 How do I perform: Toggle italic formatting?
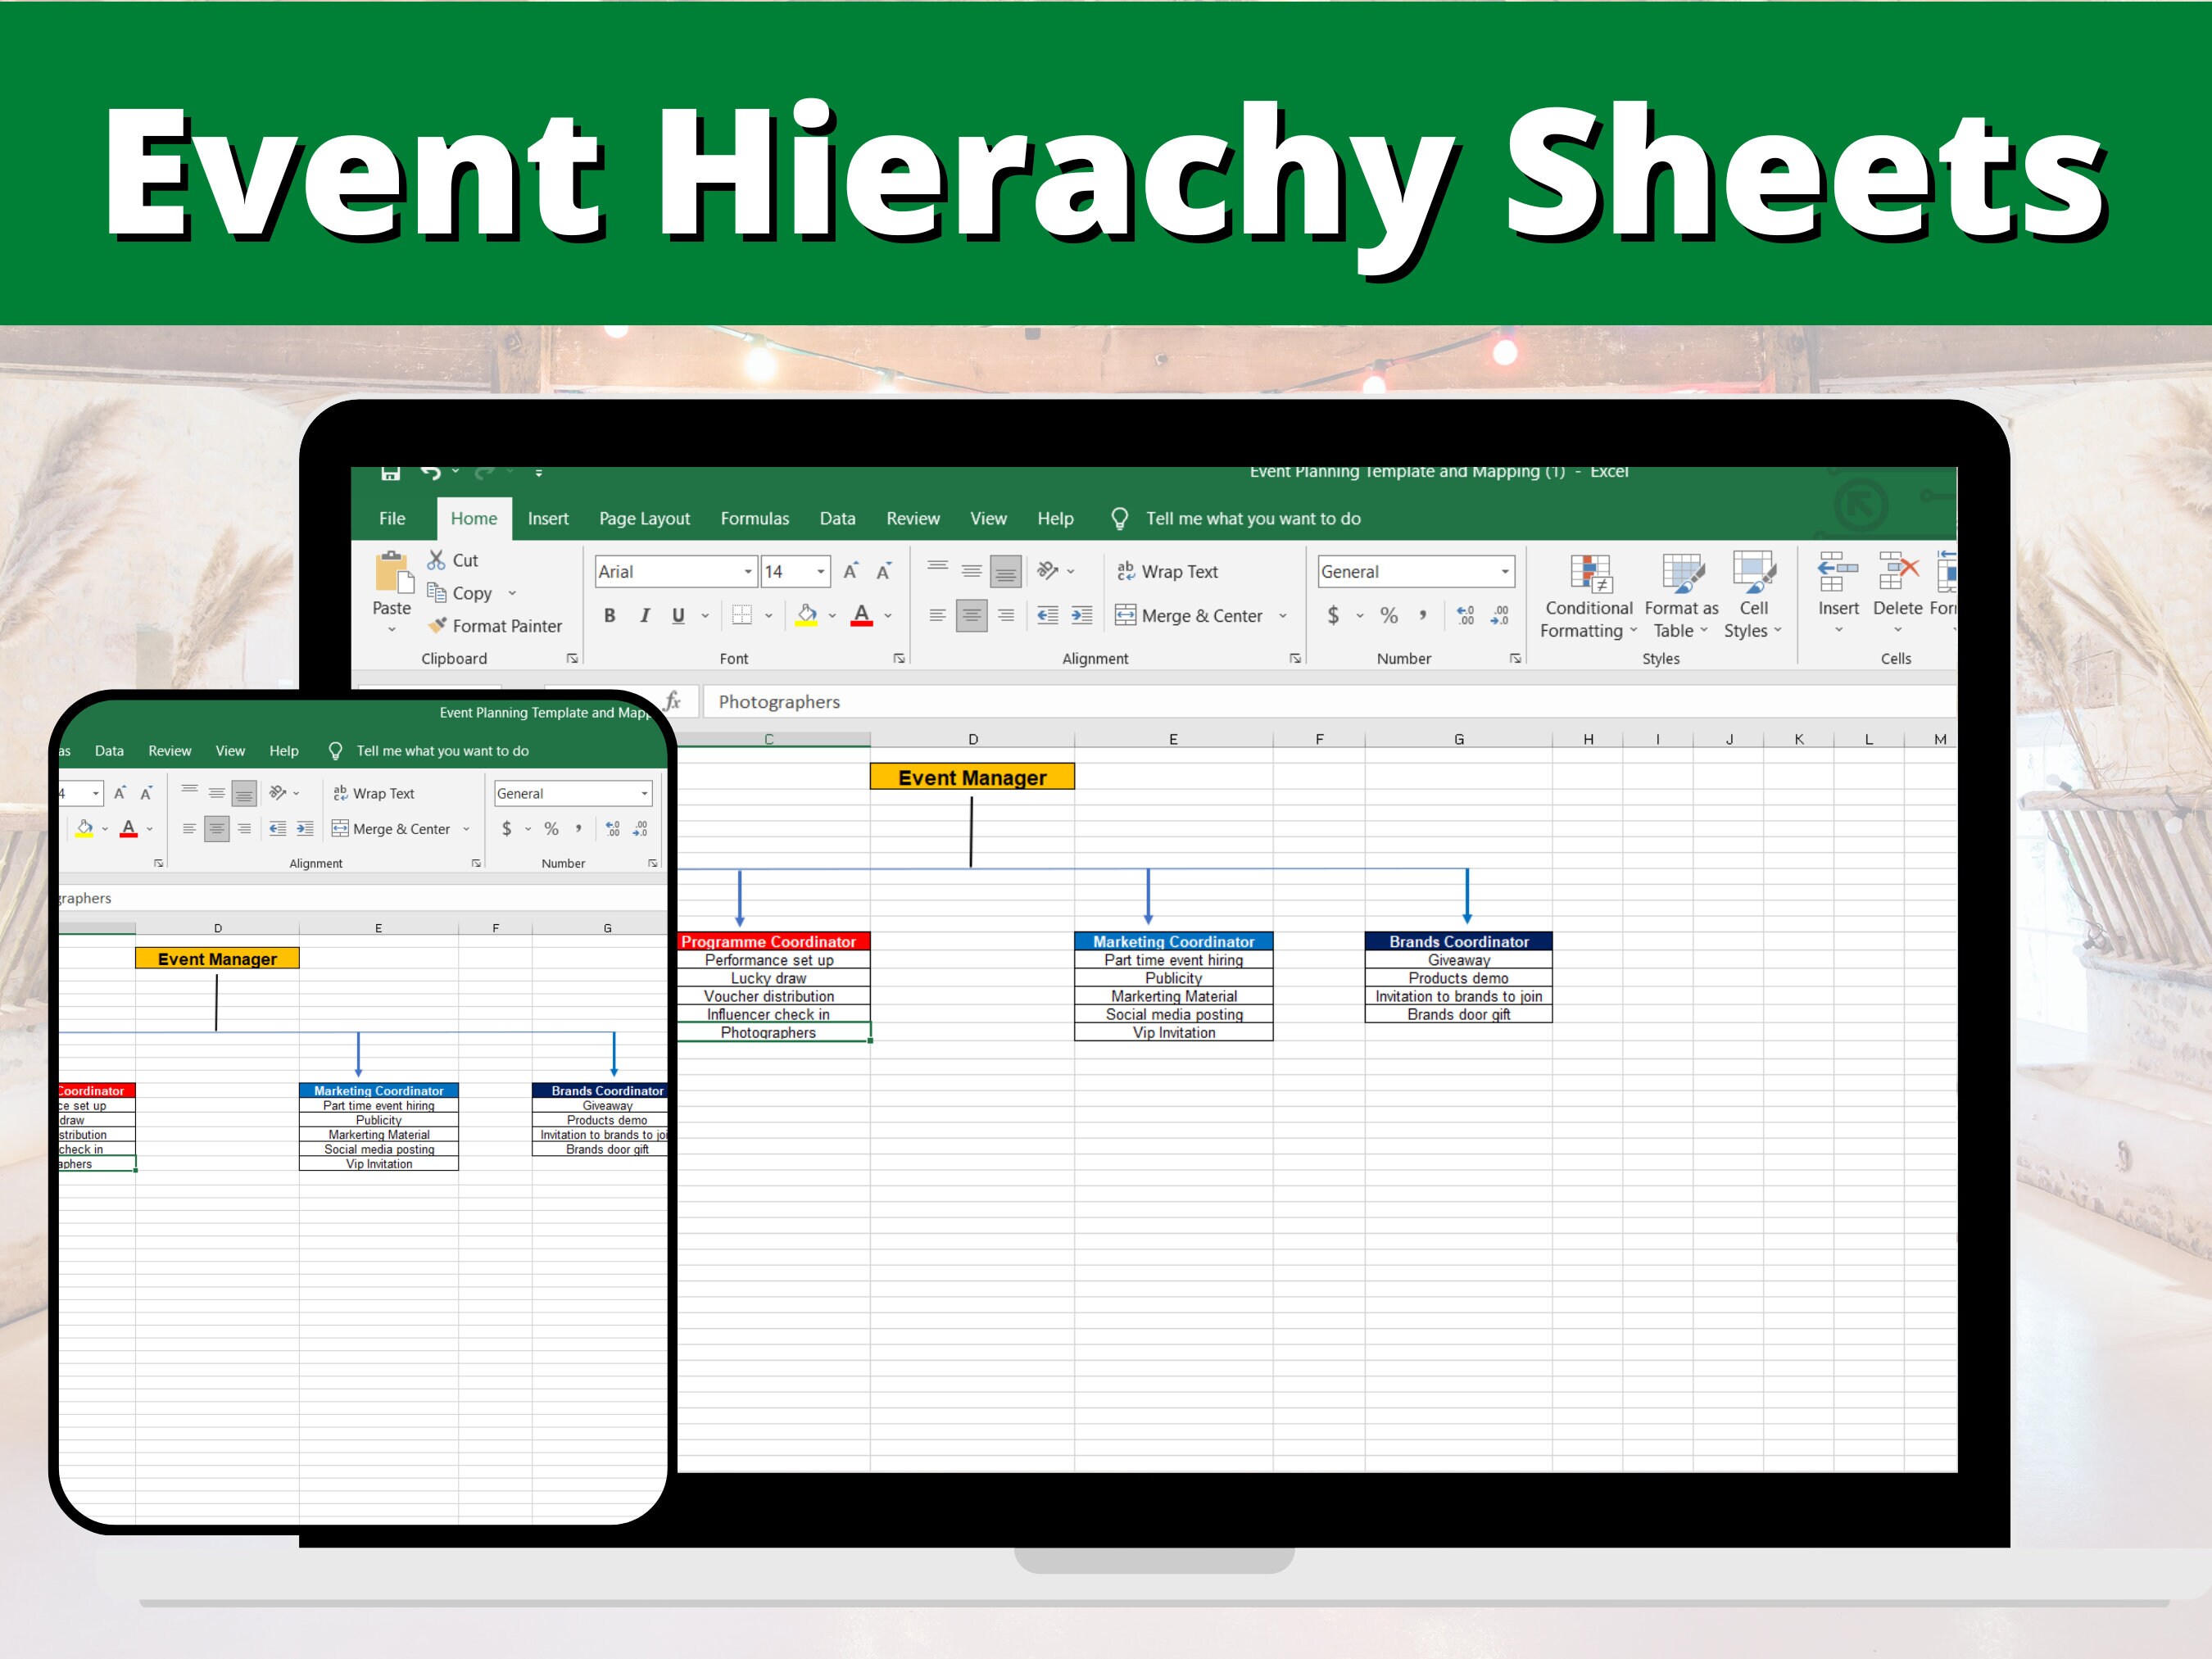click(644, 616)
